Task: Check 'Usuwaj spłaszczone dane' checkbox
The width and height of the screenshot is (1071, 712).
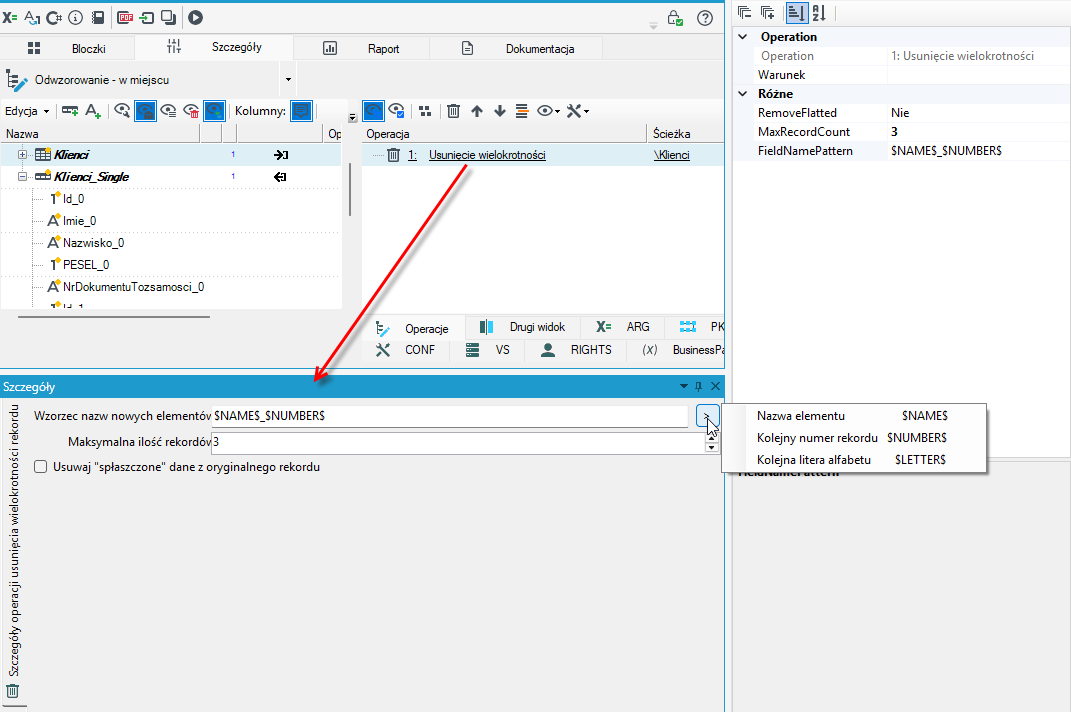Action: click(41, 467)
